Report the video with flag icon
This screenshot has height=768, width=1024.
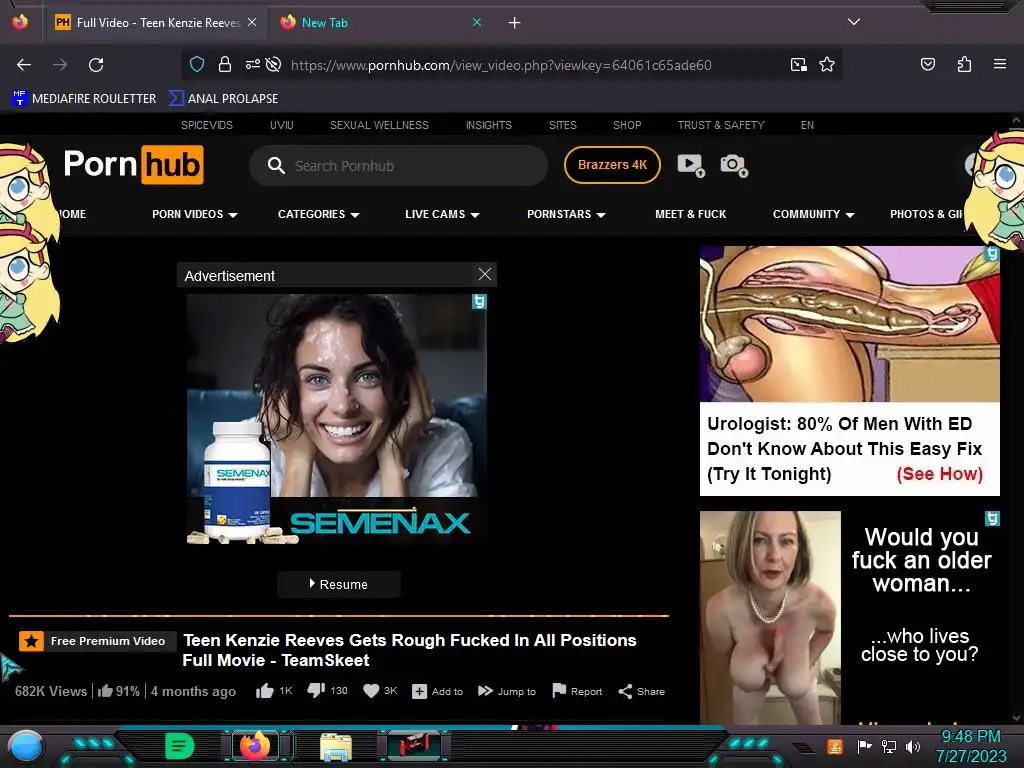(x=577, y=691)
